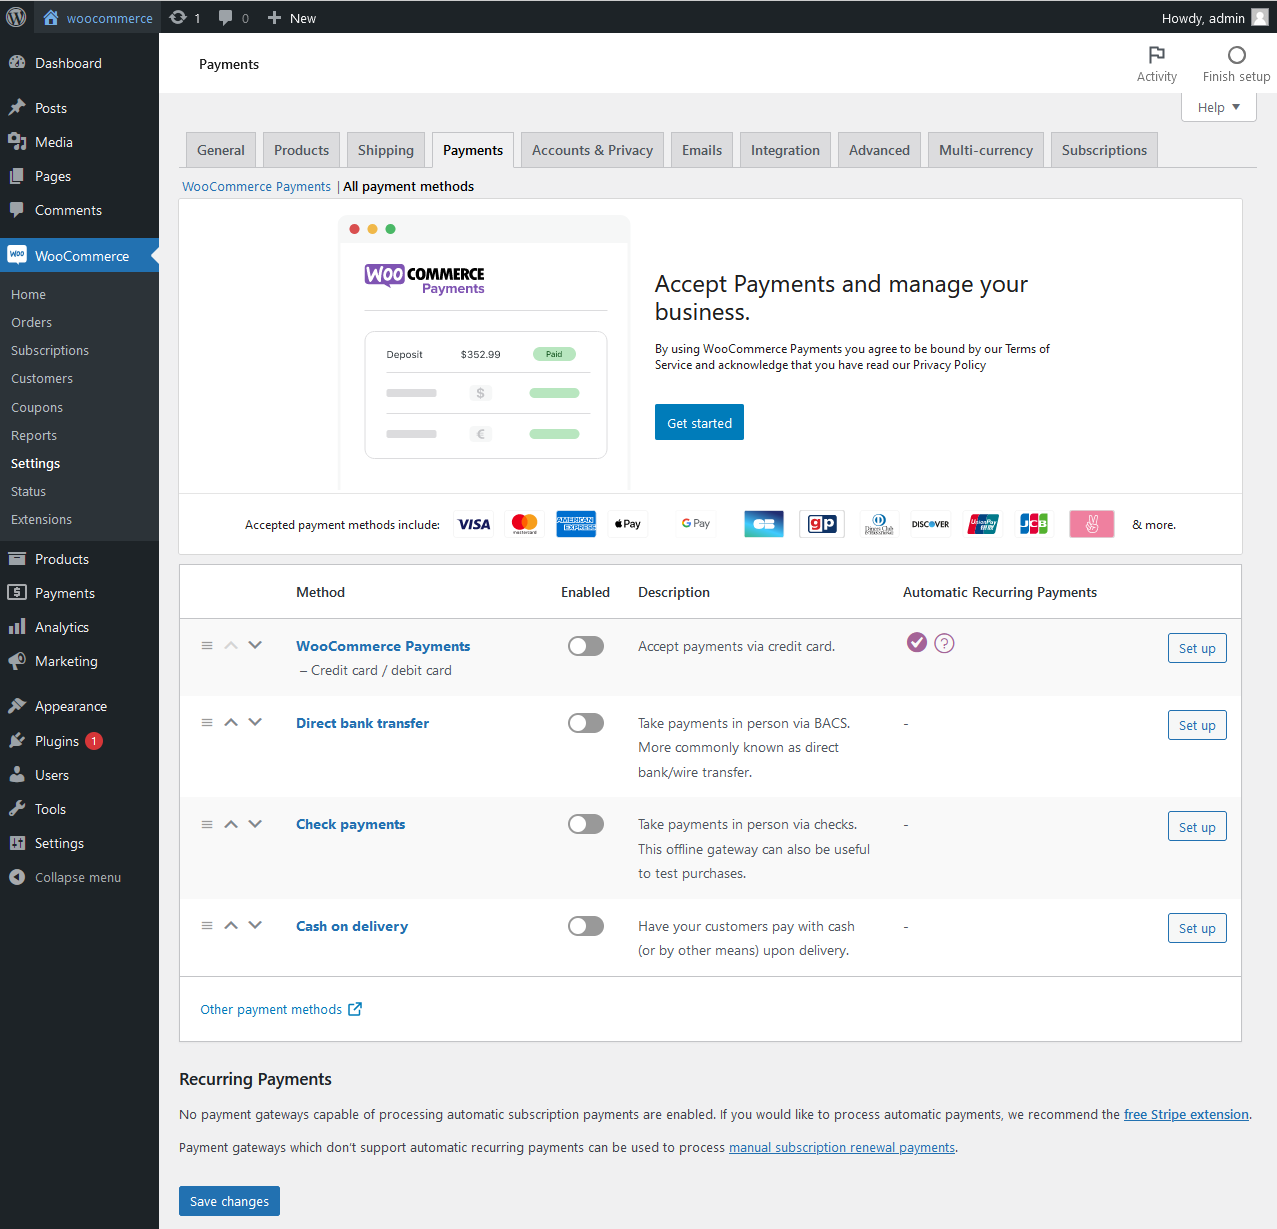Enable Cash on delivery toggle
The height and width of the screenshot is (1229, 1277).
pos(586,926)
